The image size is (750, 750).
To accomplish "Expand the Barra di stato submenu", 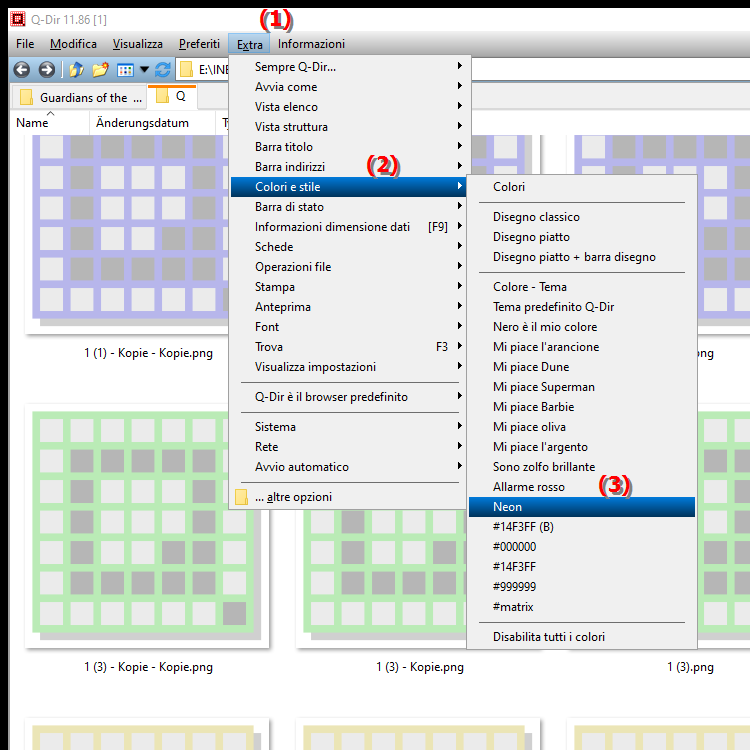I will [x=349, y=207].
